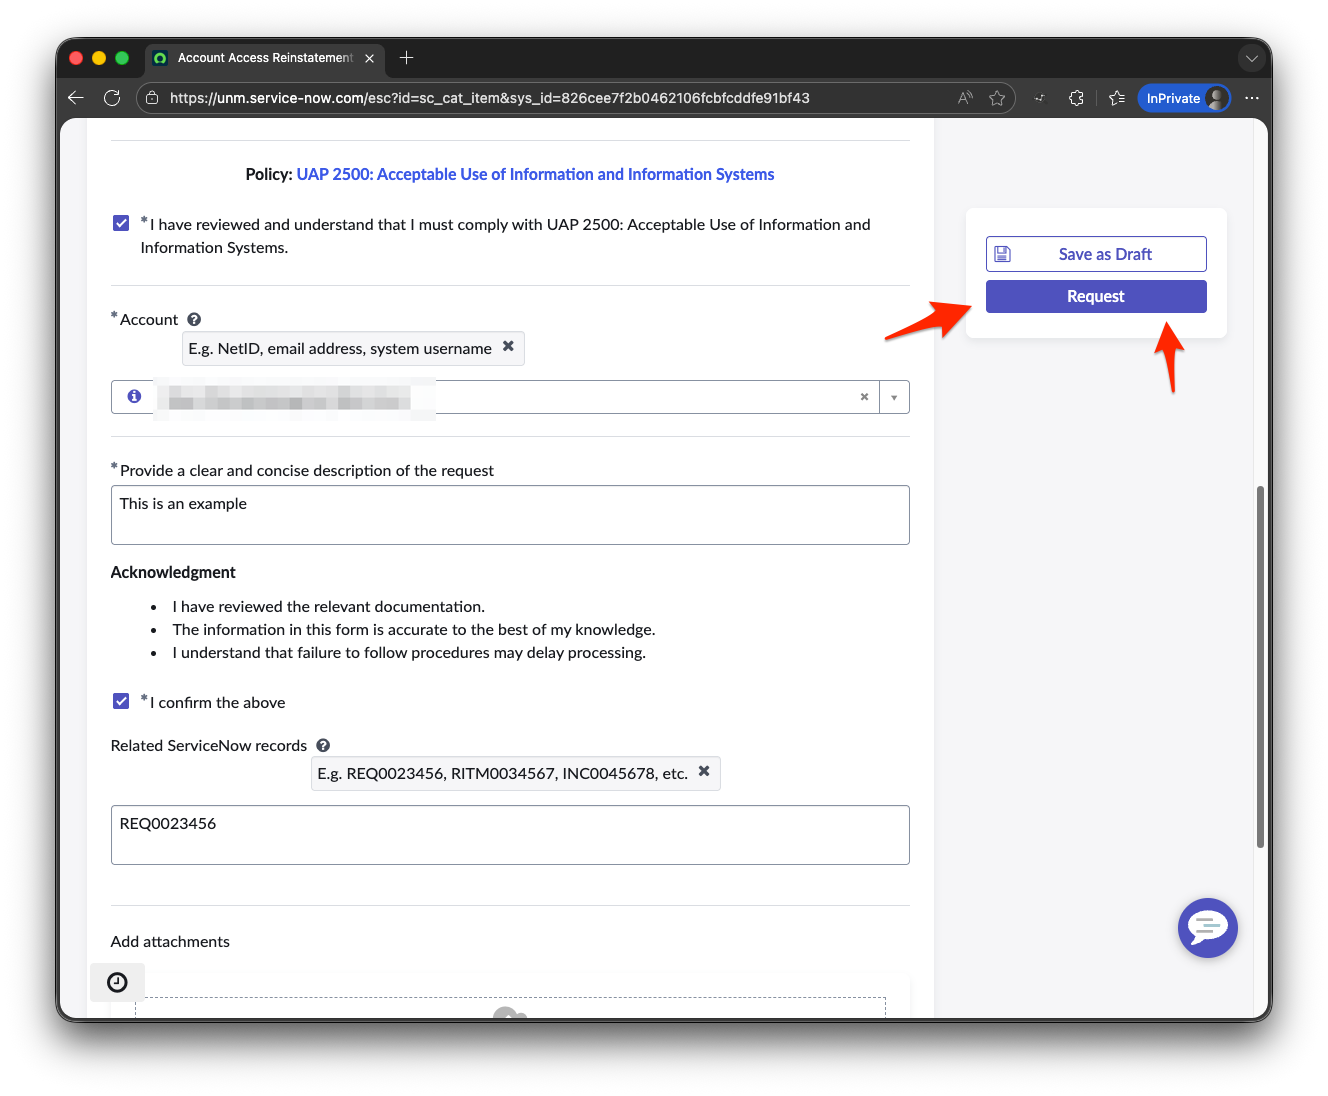The height and width of the screenshot is (1096, 1328).
Task: Reload the page with the refresh icon
Action: click(x=112, y=97)
